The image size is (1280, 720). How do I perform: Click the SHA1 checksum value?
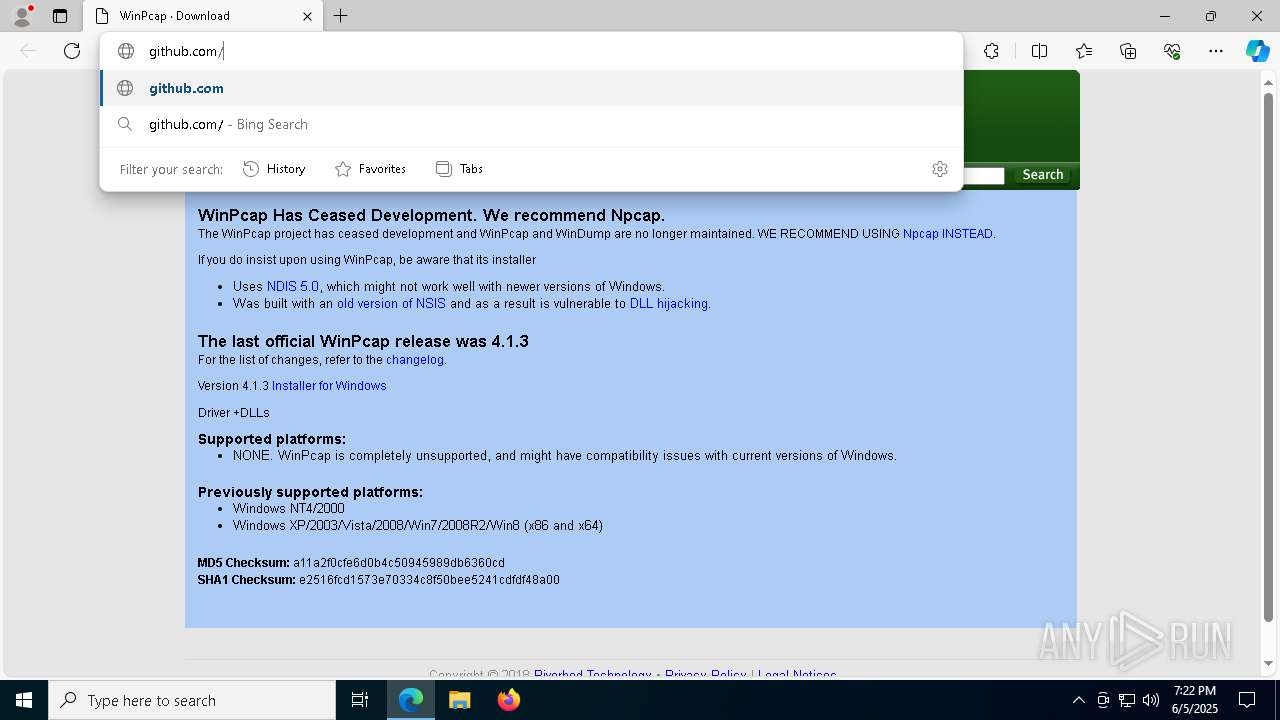429,580
